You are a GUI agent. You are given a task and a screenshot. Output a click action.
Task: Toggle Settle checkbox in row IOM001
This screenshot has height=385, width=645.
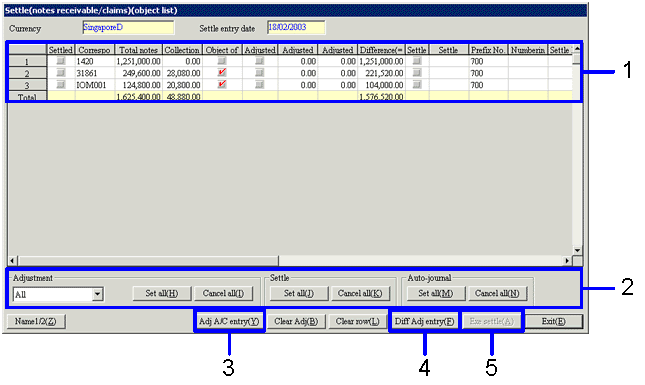417,85
